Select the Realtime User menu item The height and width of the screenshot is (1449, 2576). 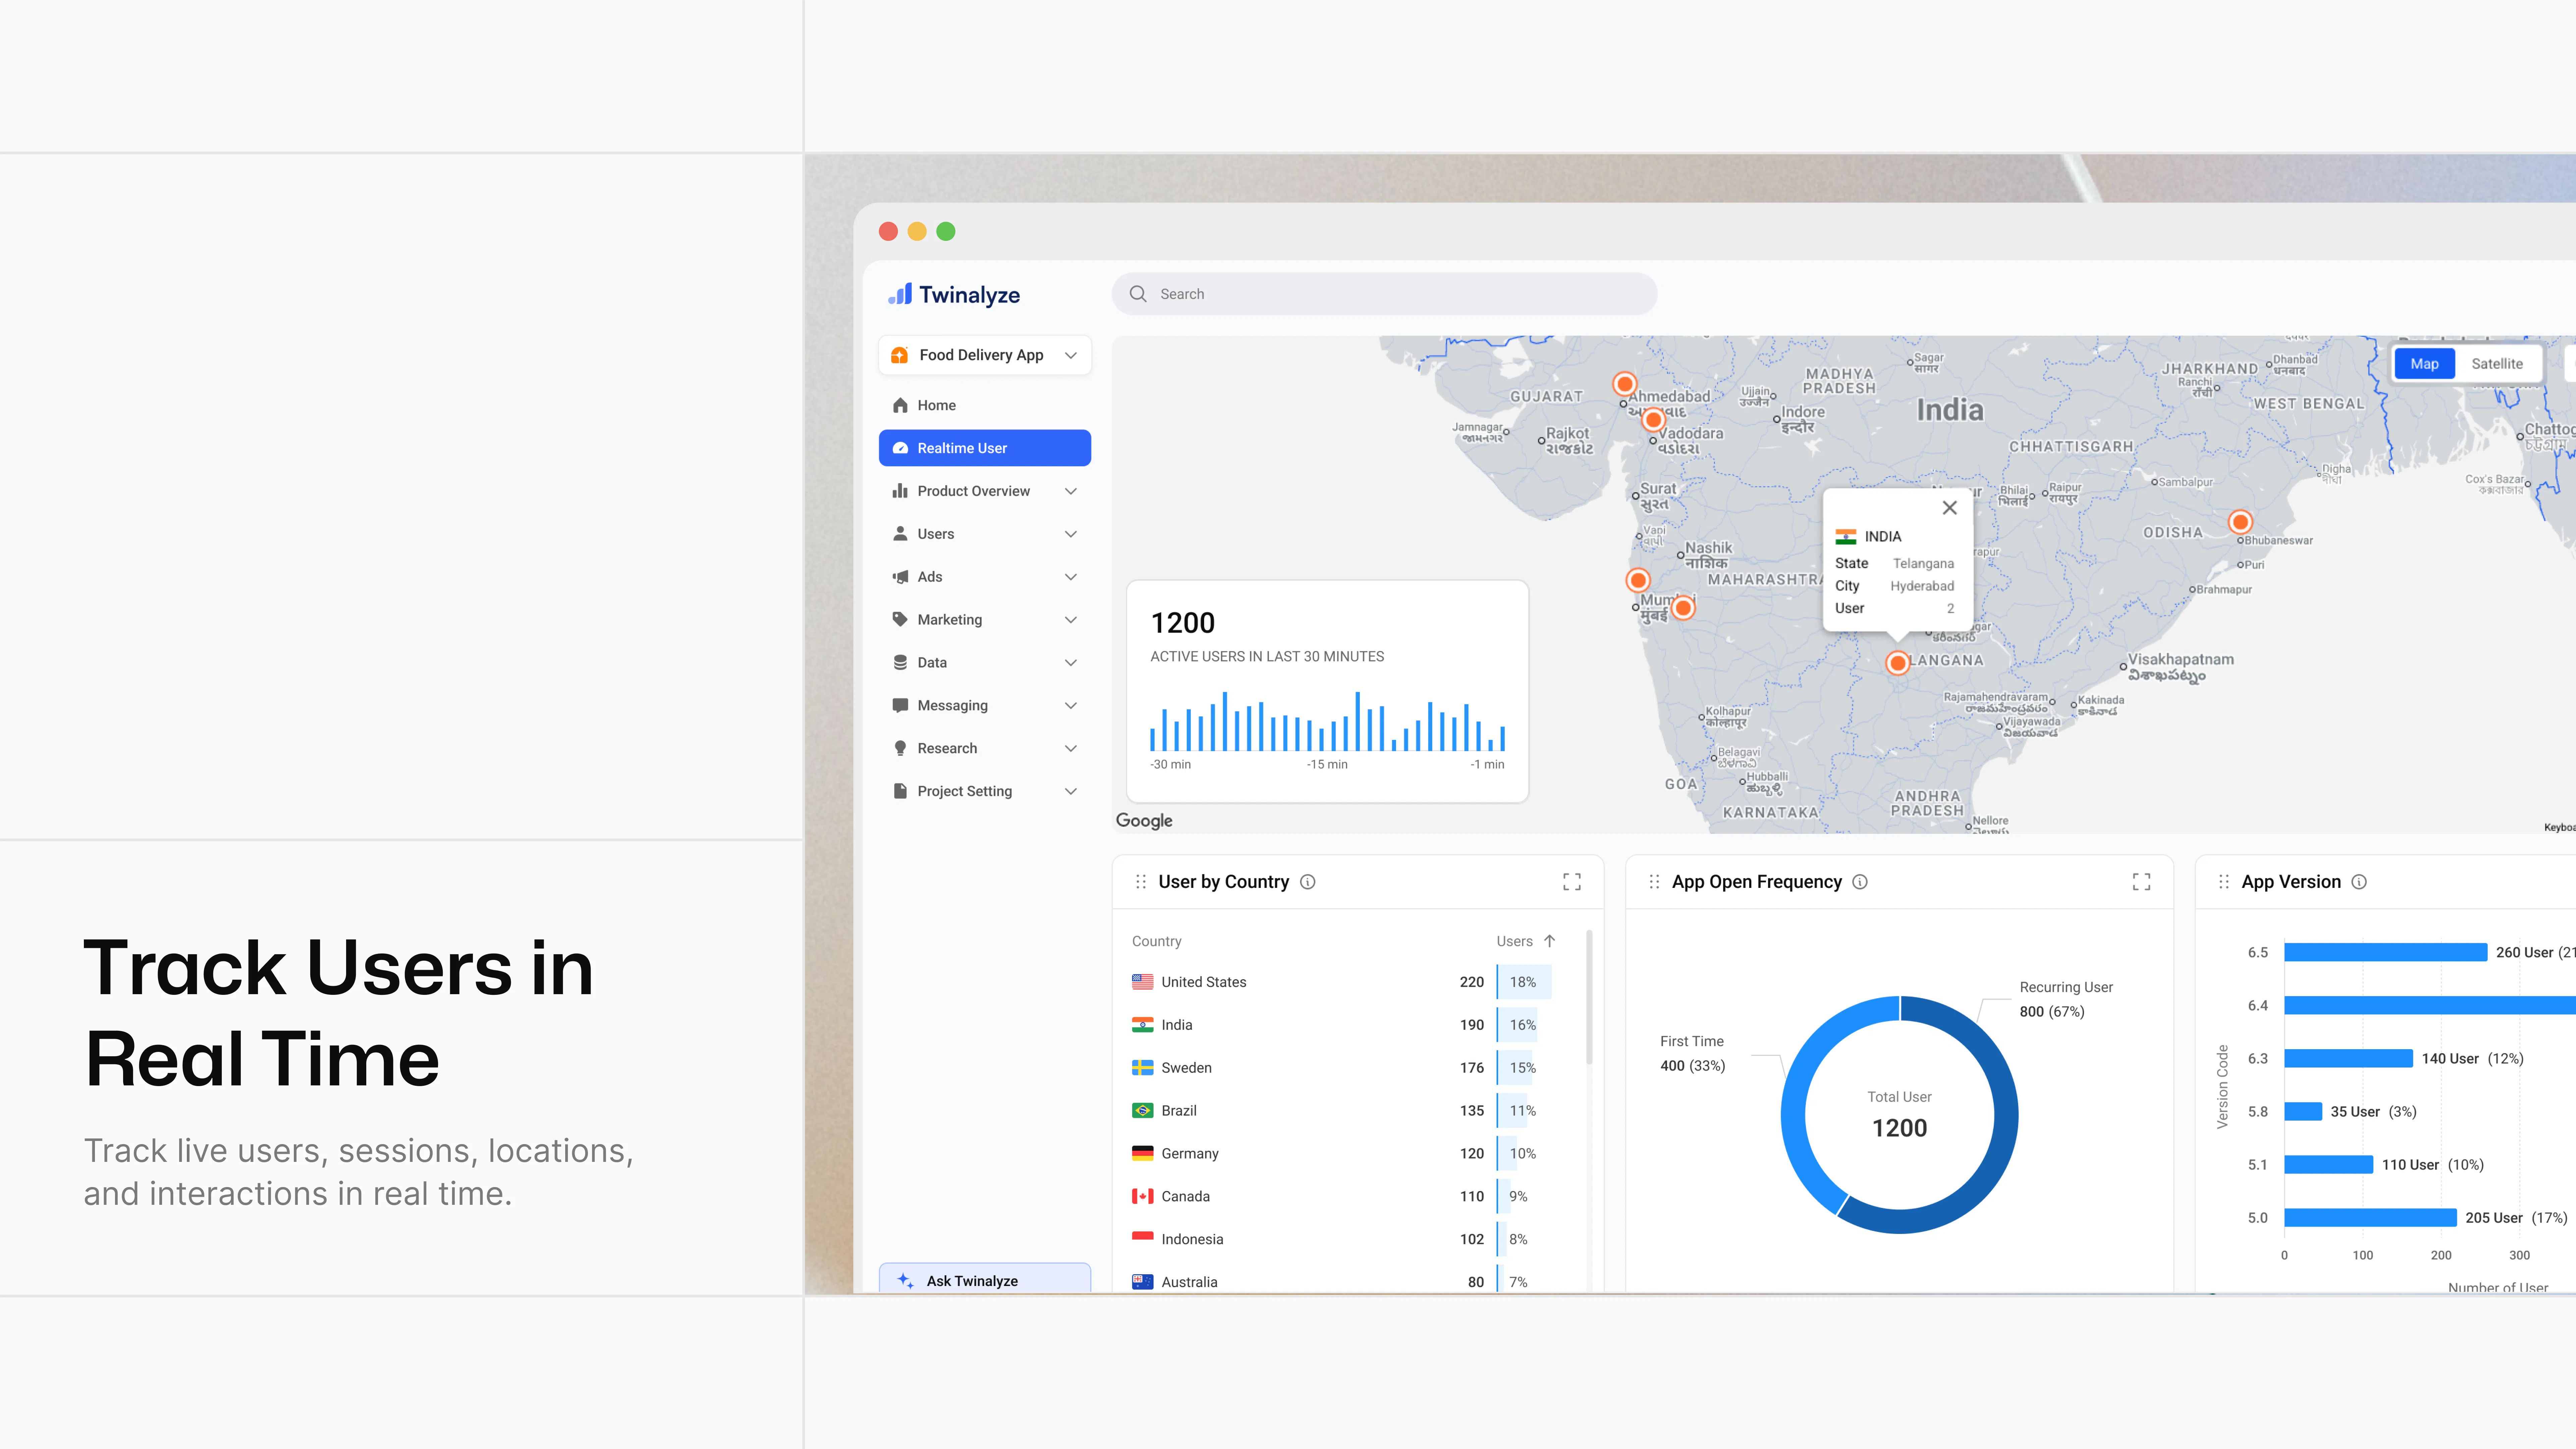(985, 448)
